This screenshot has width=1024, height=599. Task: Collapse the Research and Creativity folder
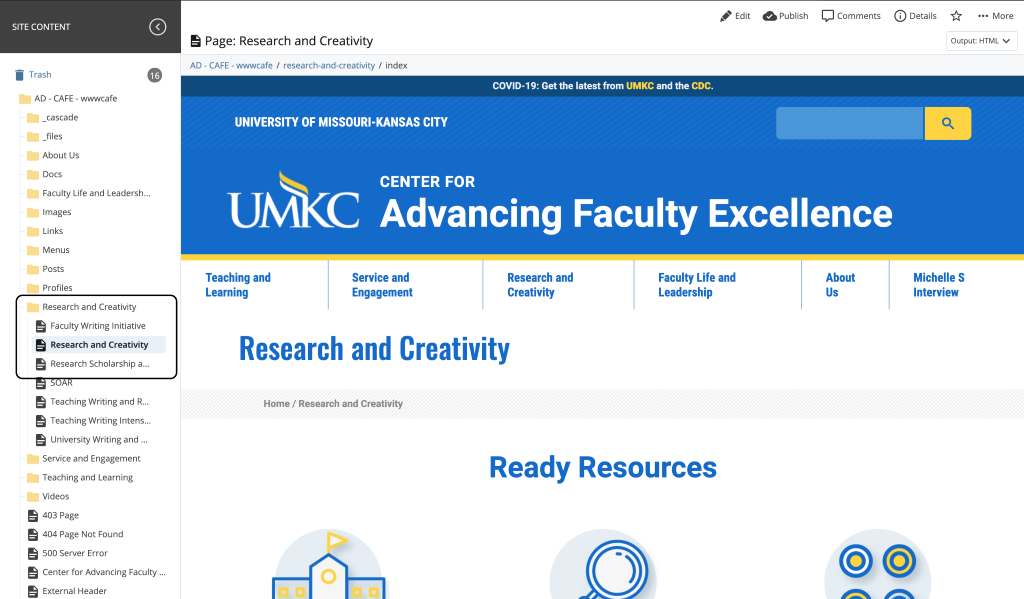click(x=82, y=307)
